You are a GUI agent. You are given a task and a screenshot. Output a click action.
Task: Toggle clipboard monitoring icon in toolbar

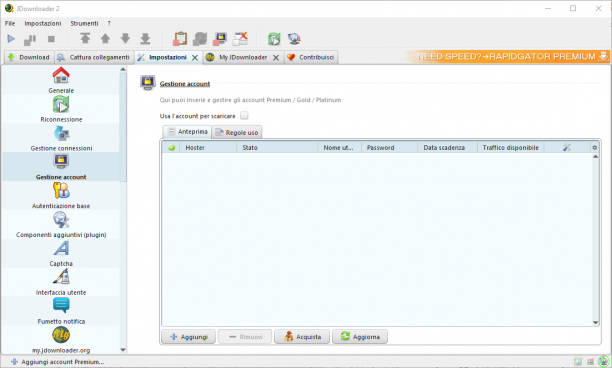pyautogui.click(x=180, y=38)
